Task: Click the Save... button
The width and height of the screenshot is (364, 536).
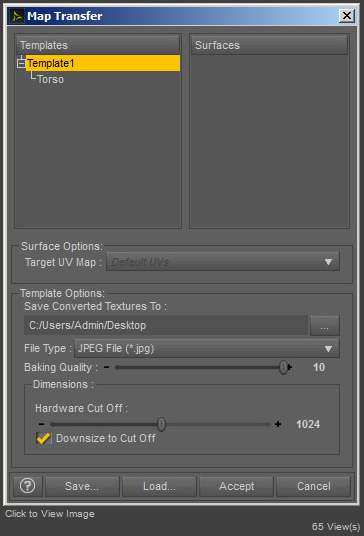Action: (x=82, y=486)
